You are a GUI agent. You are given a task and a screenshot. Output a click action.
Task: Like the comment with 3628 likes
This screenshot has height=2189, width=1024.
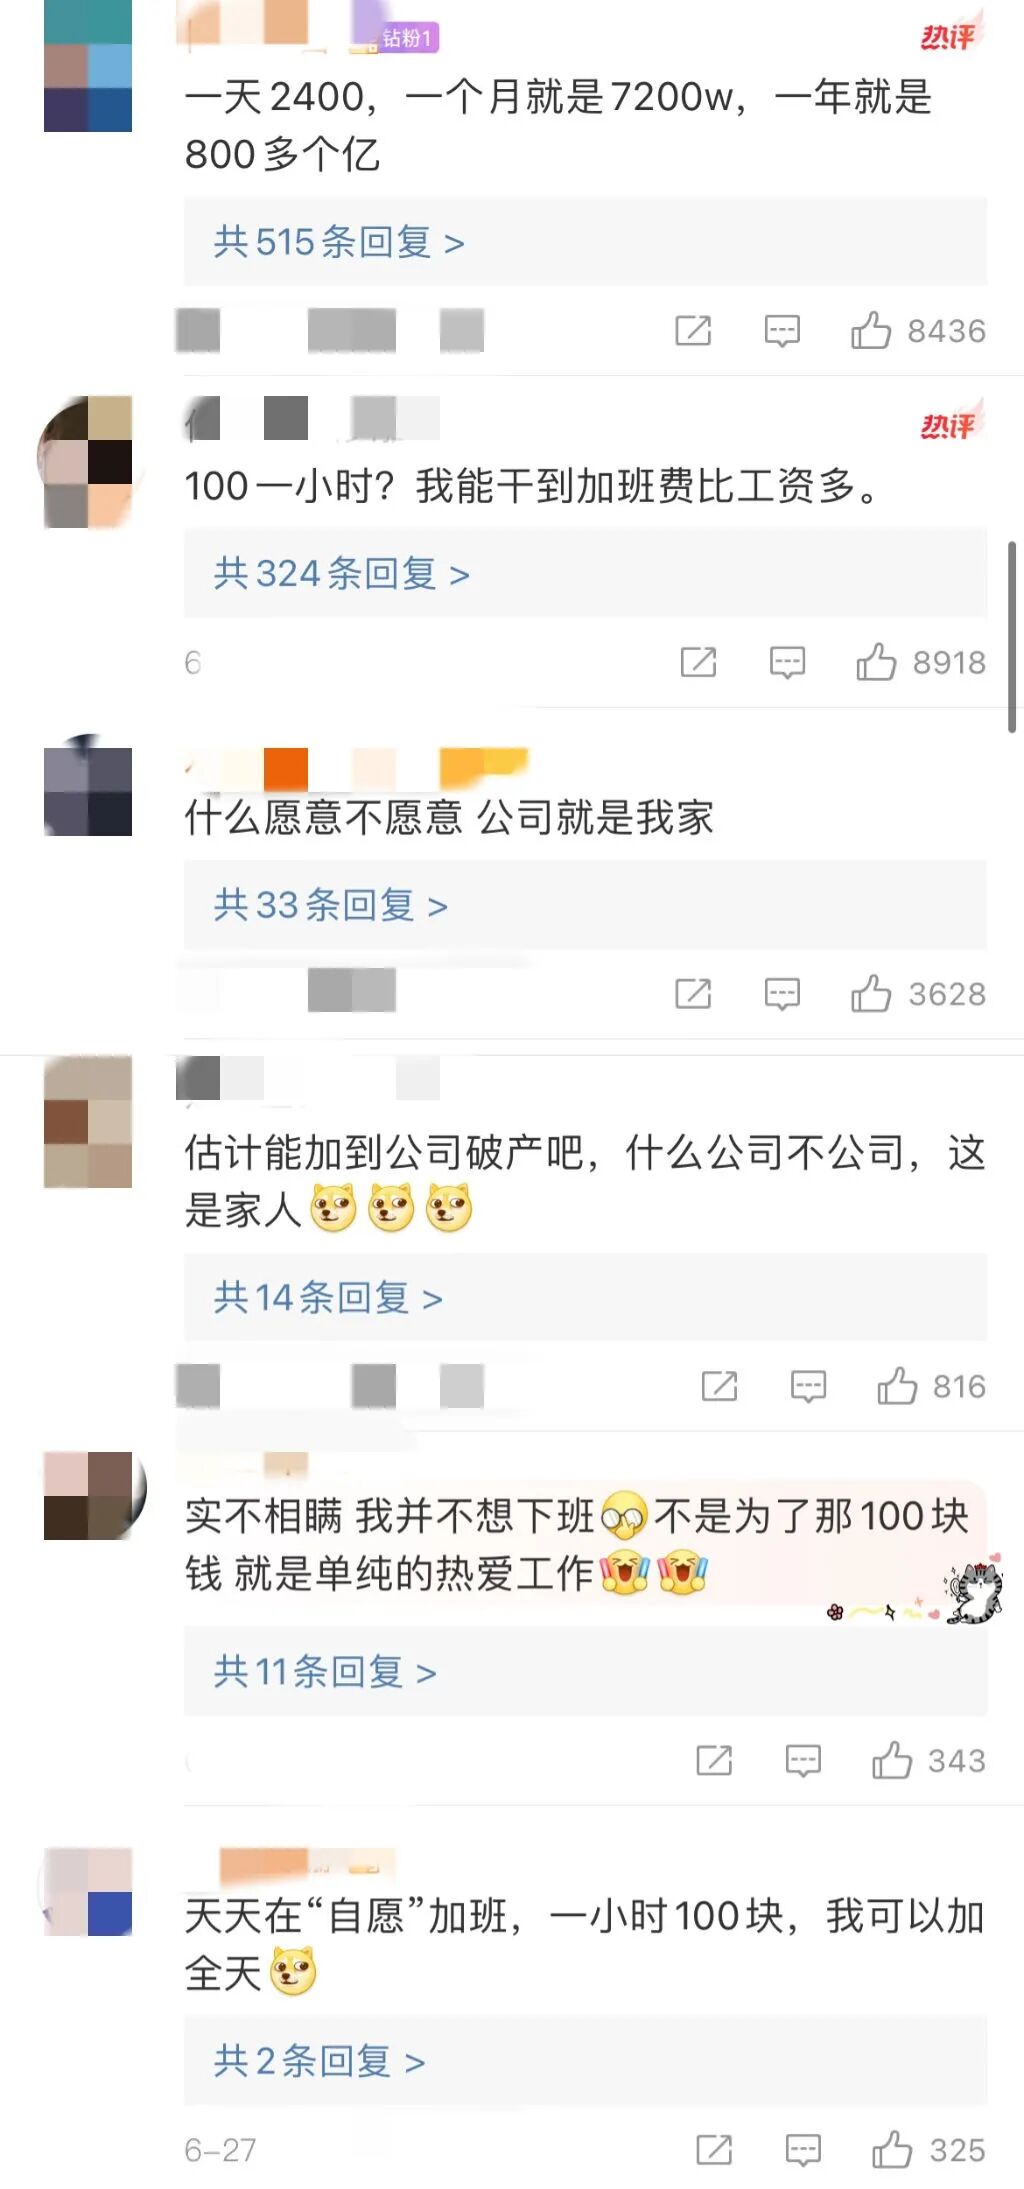click(871, 994)
